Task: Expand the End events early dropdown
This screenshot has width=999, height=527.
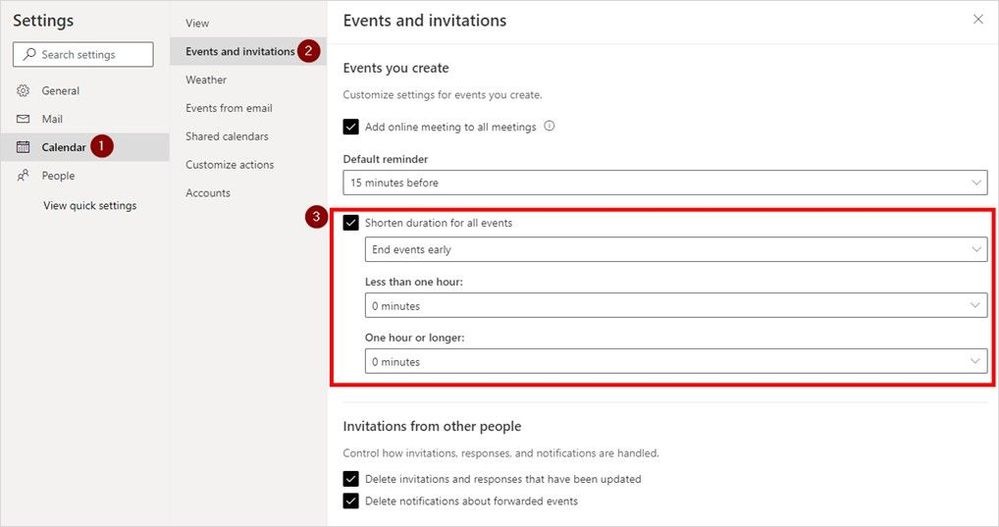Action: [x=675, y=250]
